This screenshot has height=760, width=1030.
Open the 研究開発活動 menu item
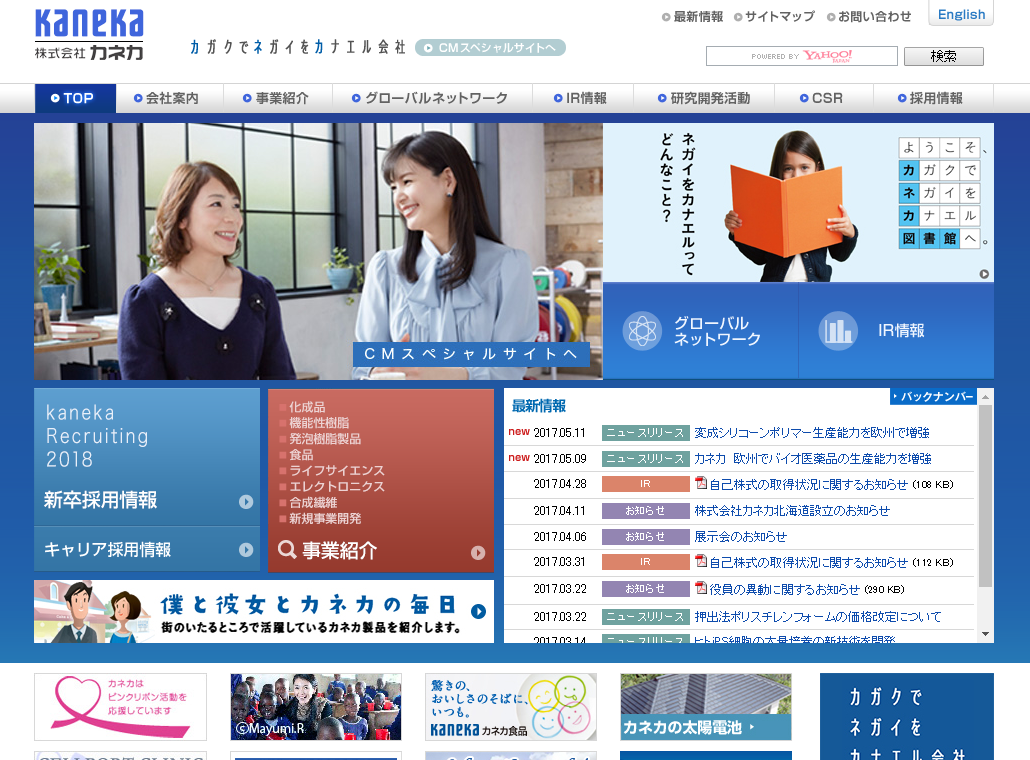pyautogui.click(x=704, y=99)
